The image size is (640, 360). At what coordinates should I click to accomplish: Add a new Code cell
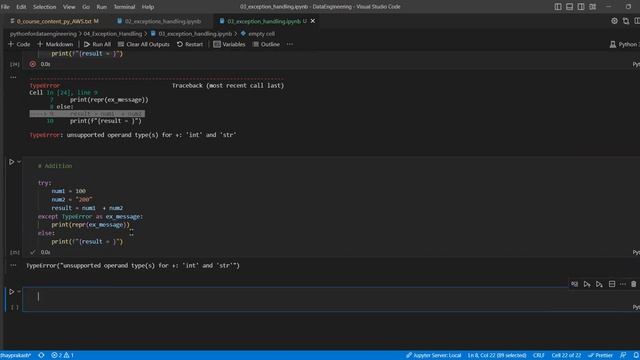[19, 44]
